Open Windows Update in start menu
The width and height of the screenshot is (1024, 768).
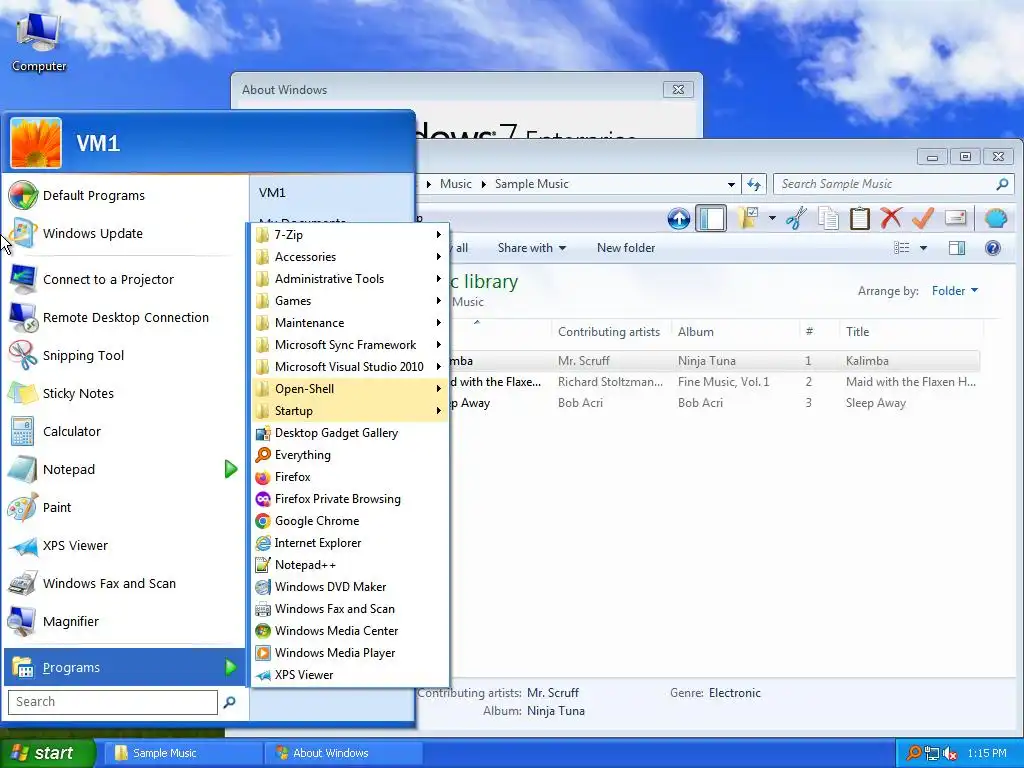(x=124, y=233)
